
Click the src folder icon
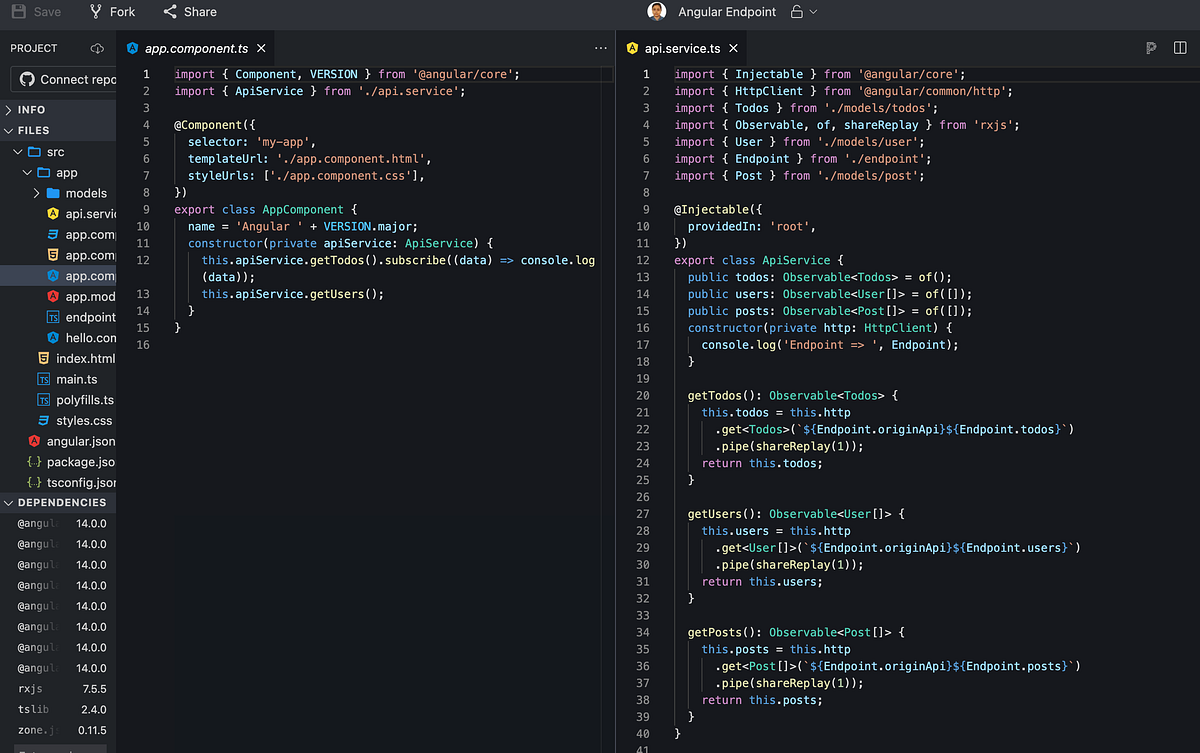[x=34, y=152]
